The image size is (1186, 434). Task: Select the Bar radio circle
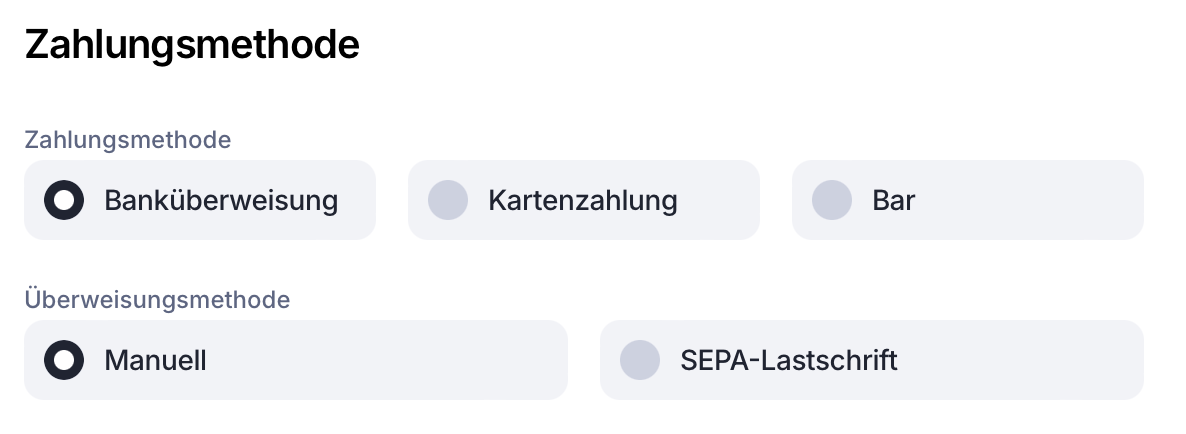click(832, 200)
